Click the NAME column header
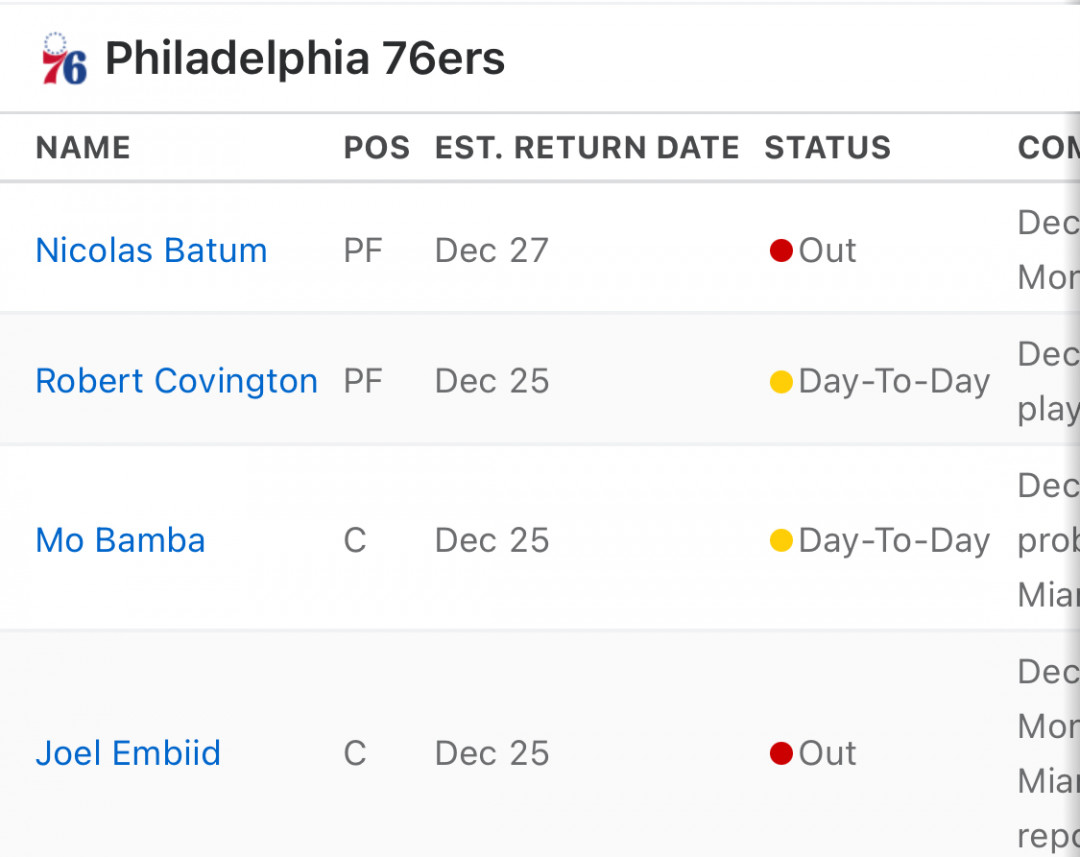Image resolution: width=1080 pixels, height=857 pixels. (83, 147)
